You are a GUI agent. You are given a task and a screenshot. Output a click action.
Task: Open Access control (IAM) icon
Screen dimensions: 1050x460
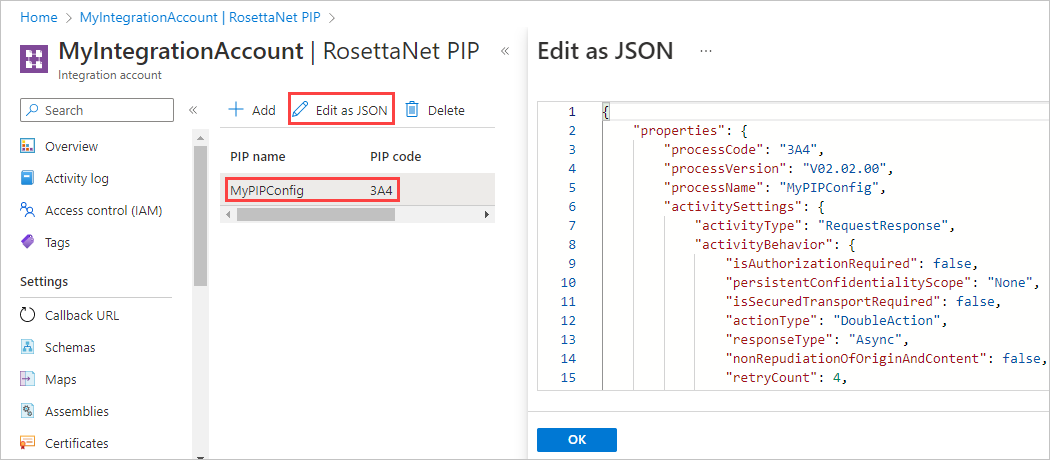[x=27, y=211]
